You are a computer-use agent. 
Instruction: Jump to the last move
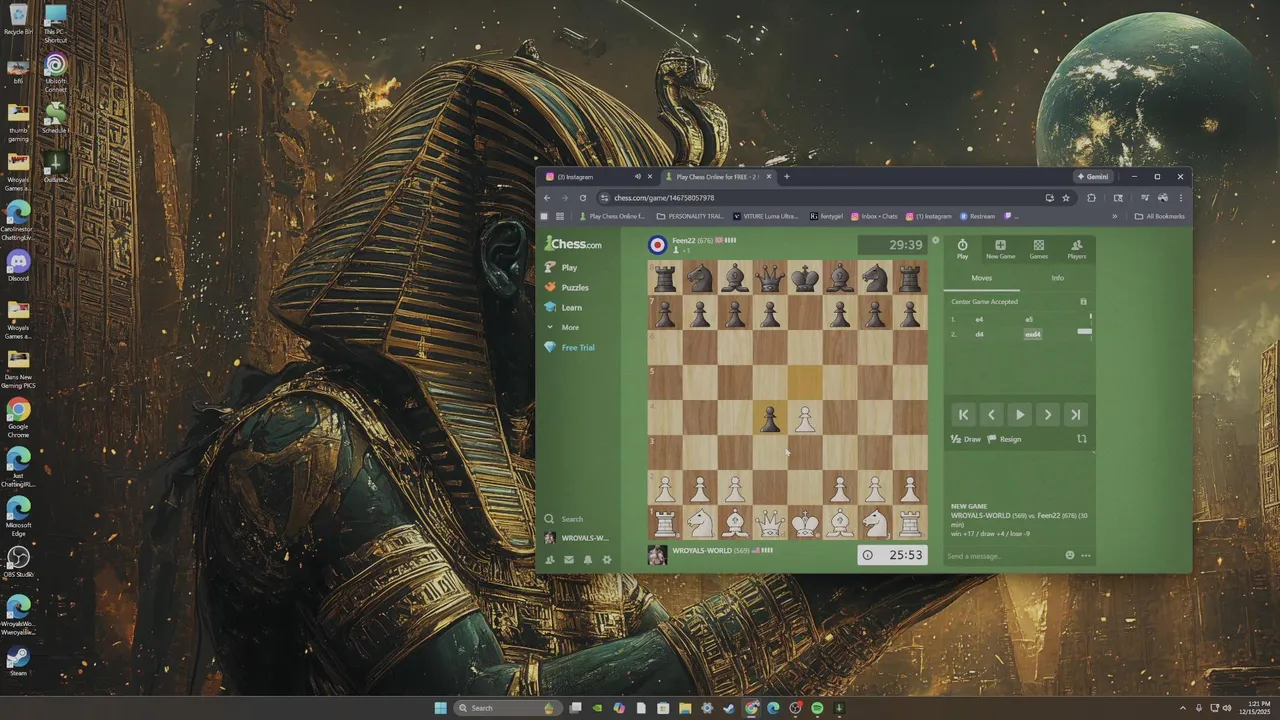(1075, 415)
